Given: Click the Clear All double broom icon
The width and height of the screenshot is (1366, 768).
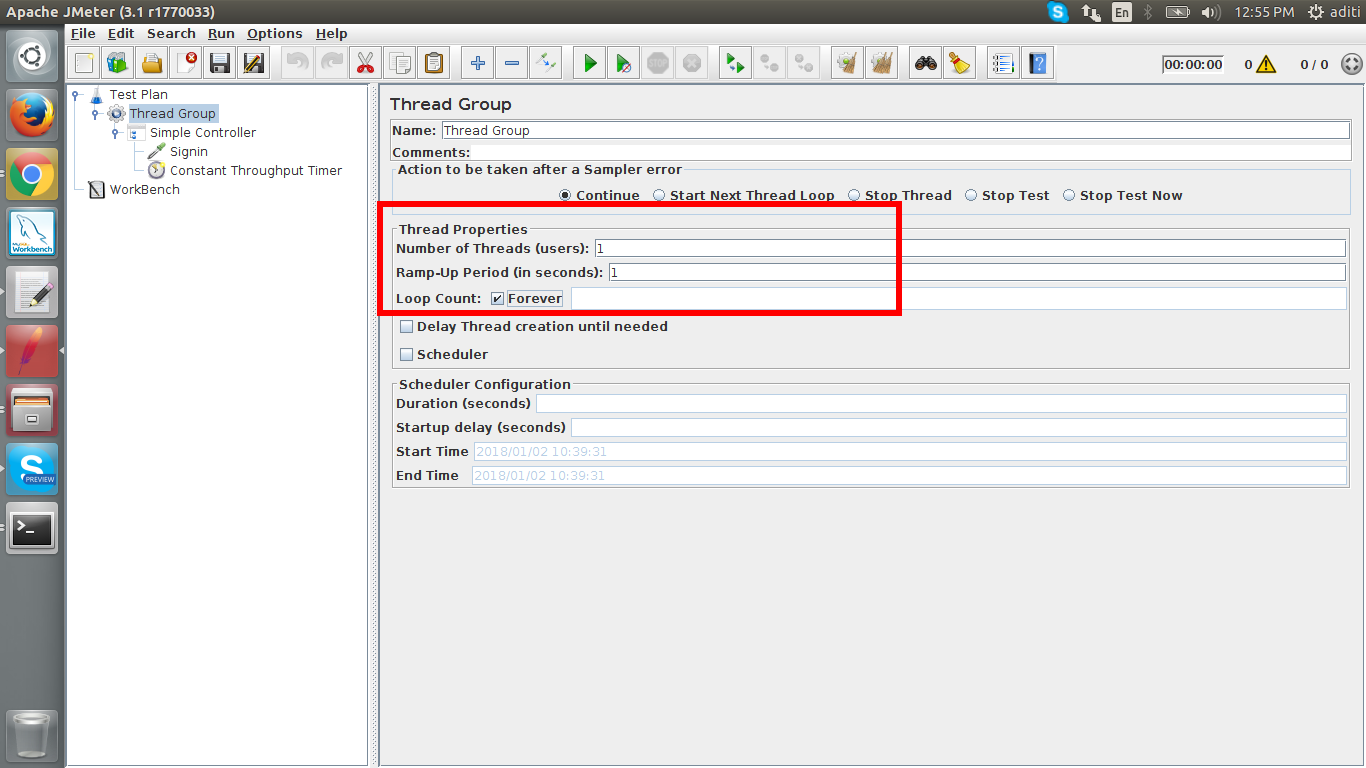Looking at the screenshot, I should [x=881, y=64].
